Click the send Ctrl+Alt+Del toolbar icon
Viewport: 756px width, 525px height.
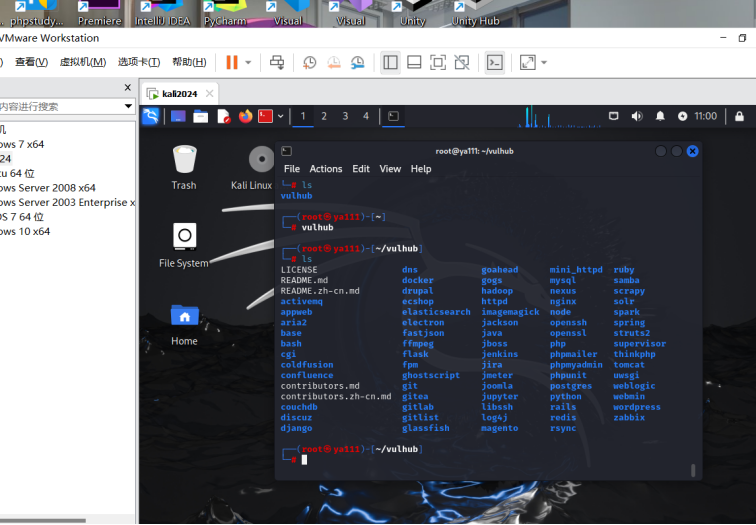[277, 62]
